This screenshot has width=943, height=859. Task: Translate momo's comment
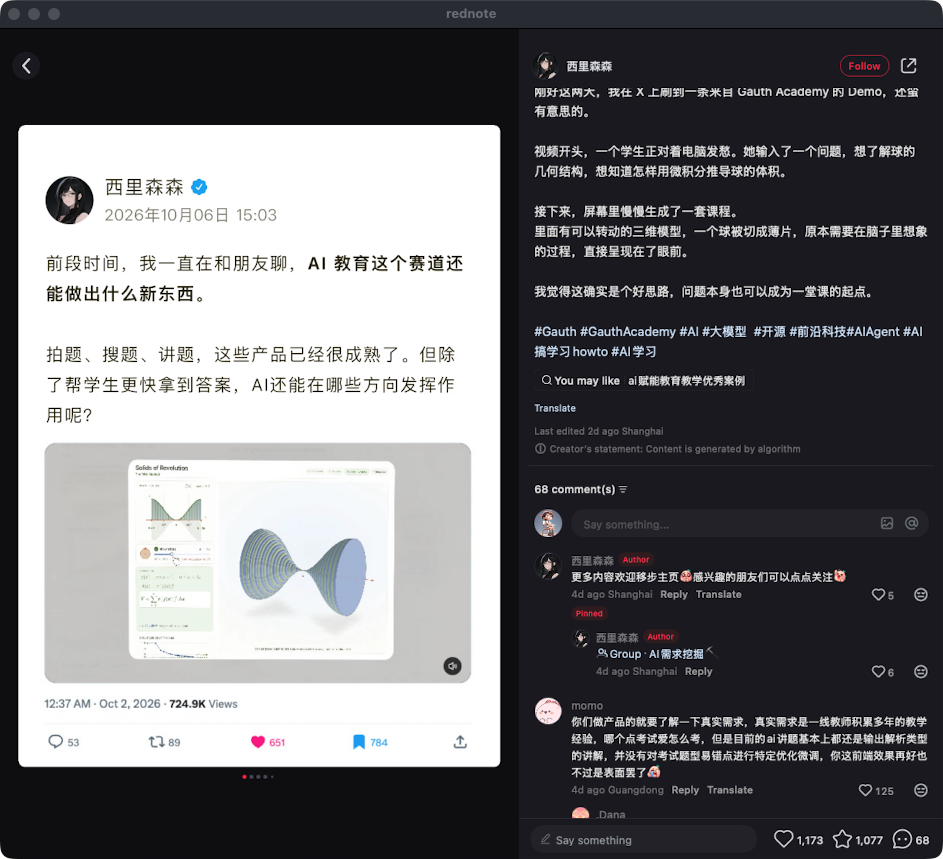pyautogui.click(x=730, y=790)
